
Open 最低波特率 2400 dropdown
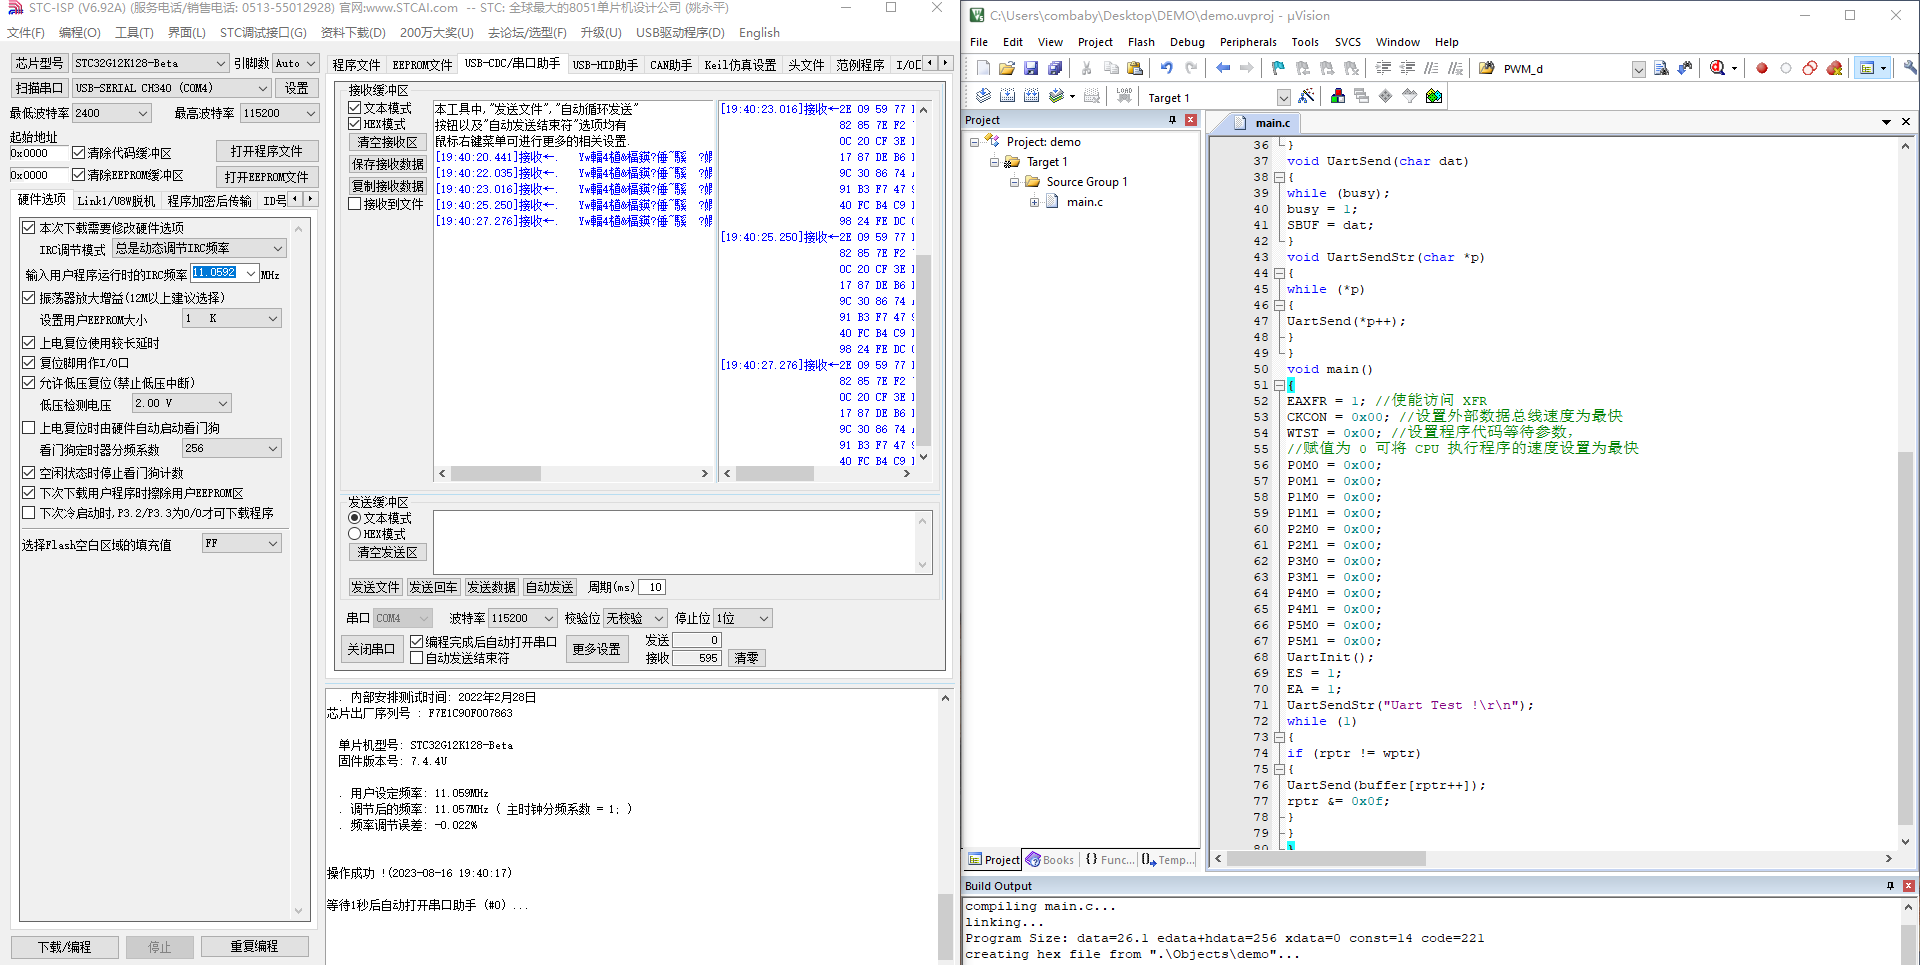[x=111, y=113]
